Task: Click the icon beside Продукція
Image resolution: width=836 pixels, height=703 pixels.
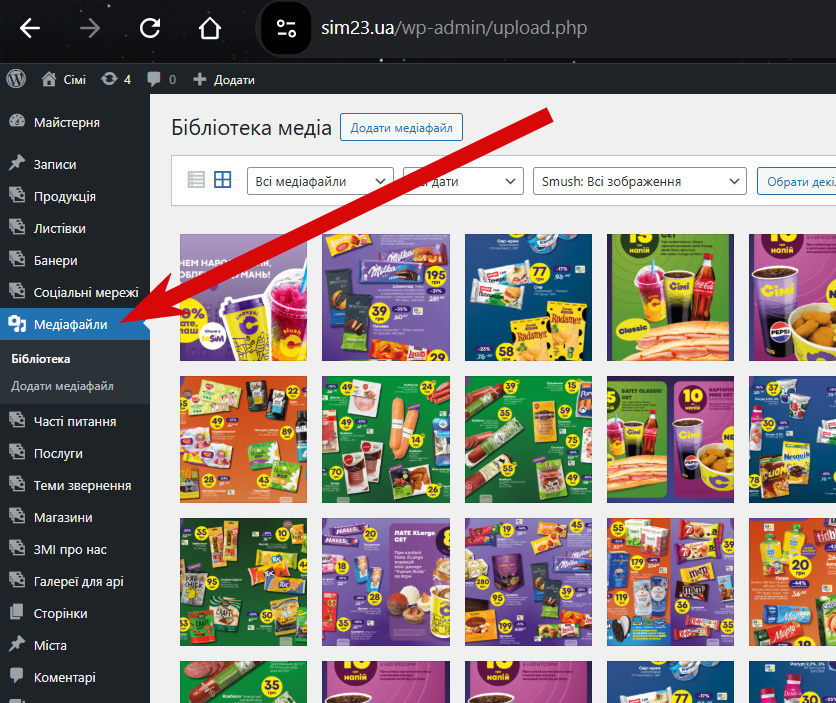Action: 17,195
